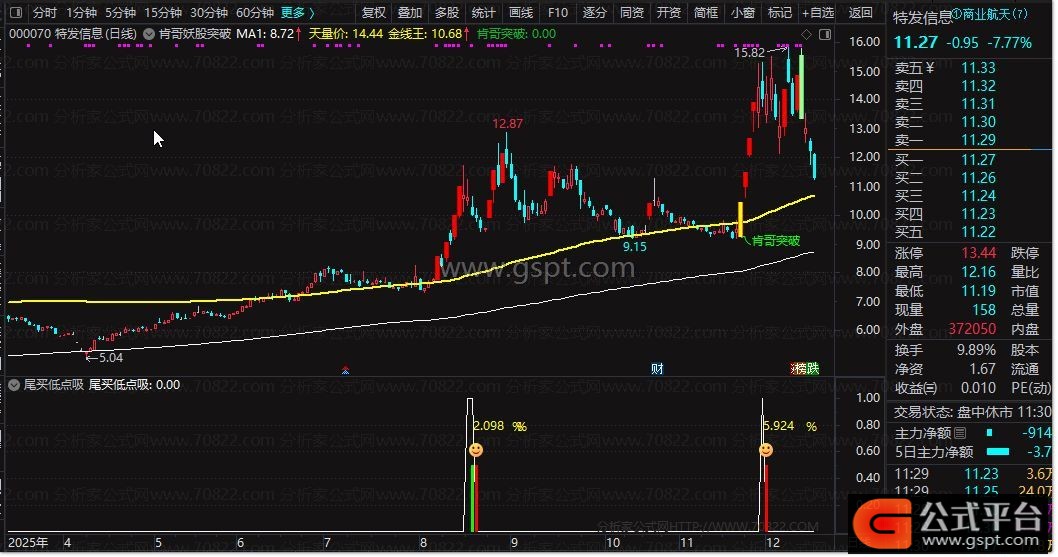Viewport: 1058px width, 557px height.
Task: Click the 返回 back button
Action: [x=860, y=13]
